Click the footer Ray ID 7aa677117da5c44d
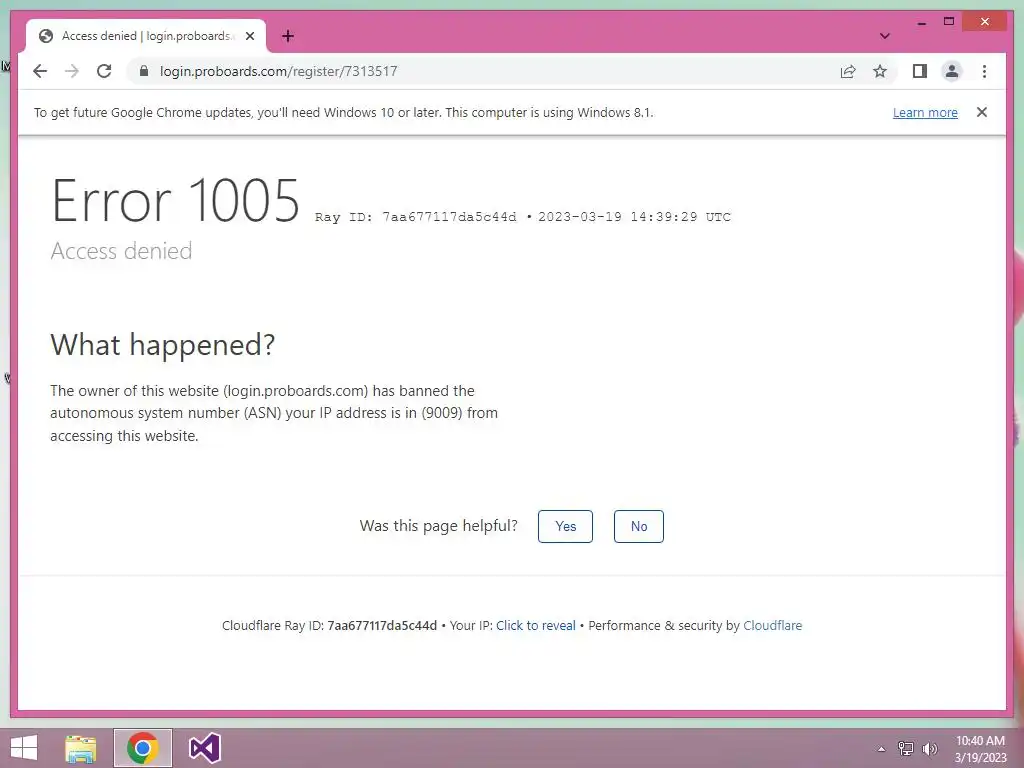Viewport: 1024px width, 768px height. coord(382,626)
